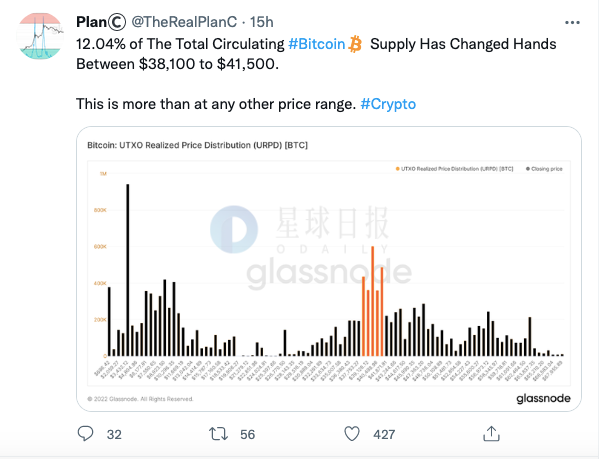Open the #Bitcoin hashtag link
The width and height of the screenshot is (599, 459).
pyautogui.click(x=317, y=44)
